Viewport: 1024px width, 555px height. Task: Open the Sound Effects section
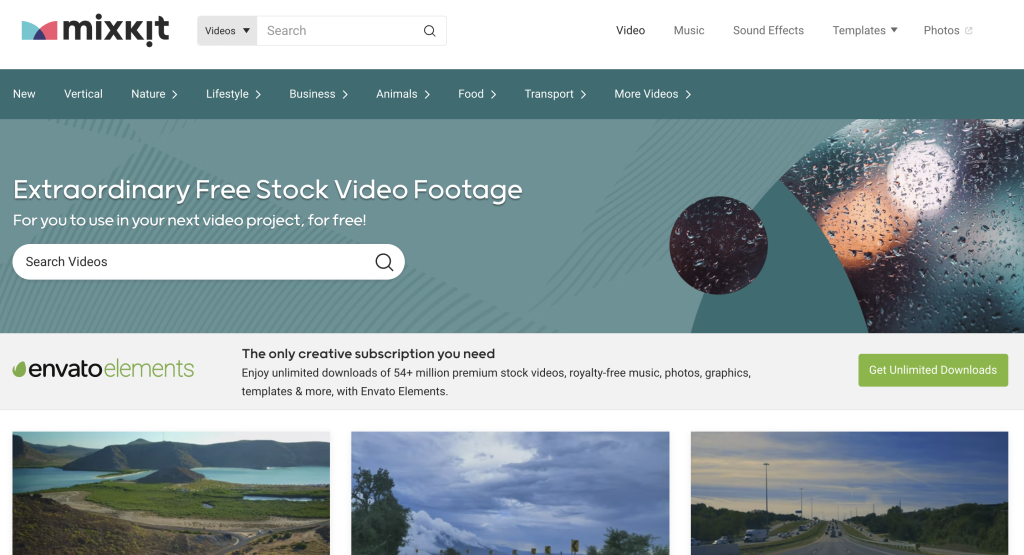click(x=767, y=31)
